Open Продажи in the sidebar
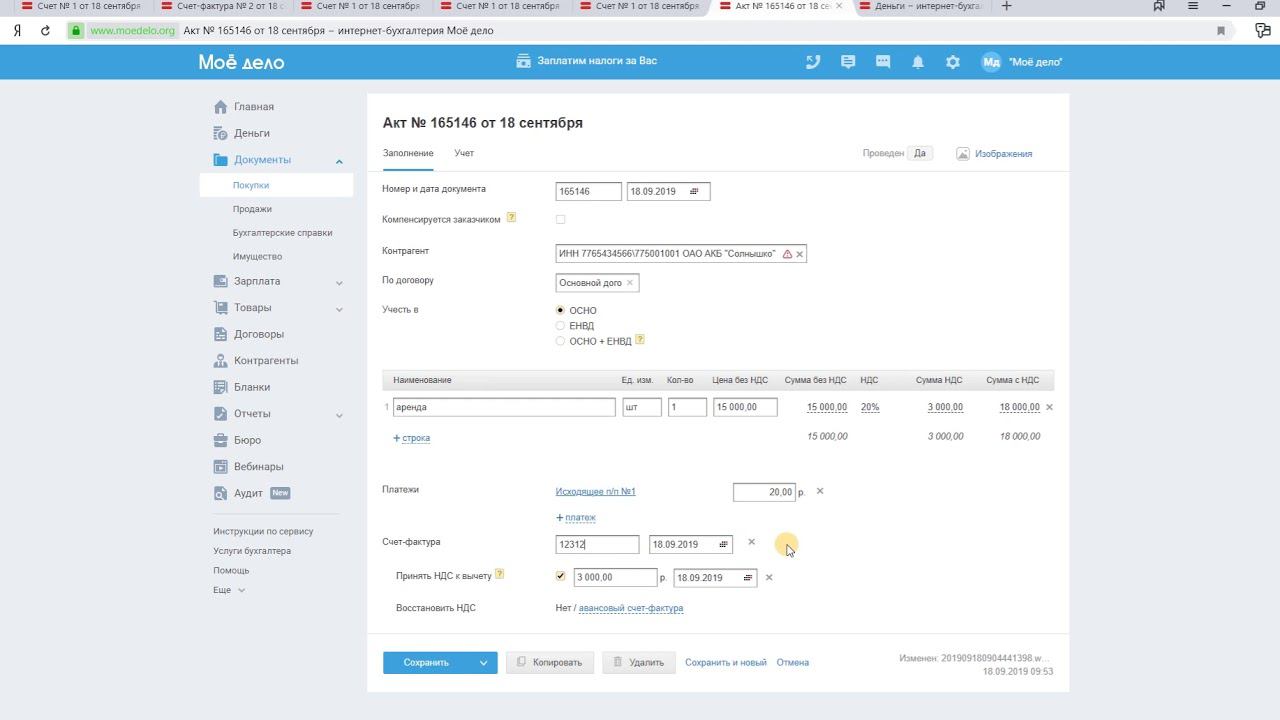Viewport: 1280px width, 720px height. tap(252, 209)
